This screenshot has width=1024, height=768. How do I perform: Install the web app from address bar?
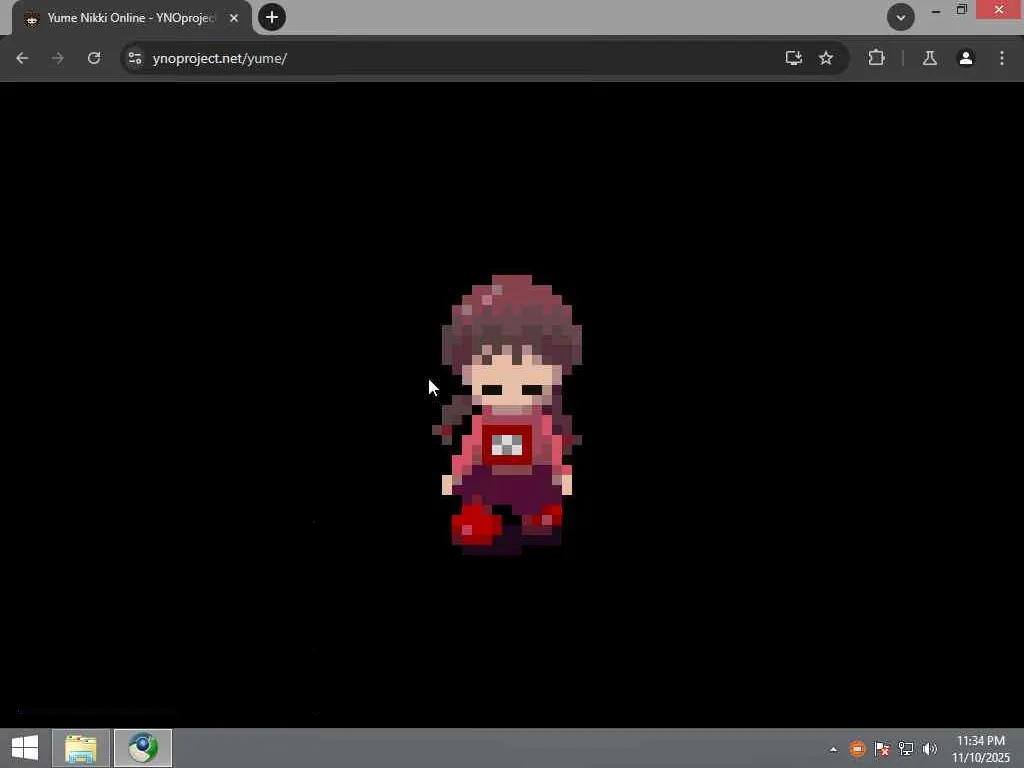[793, 58]
